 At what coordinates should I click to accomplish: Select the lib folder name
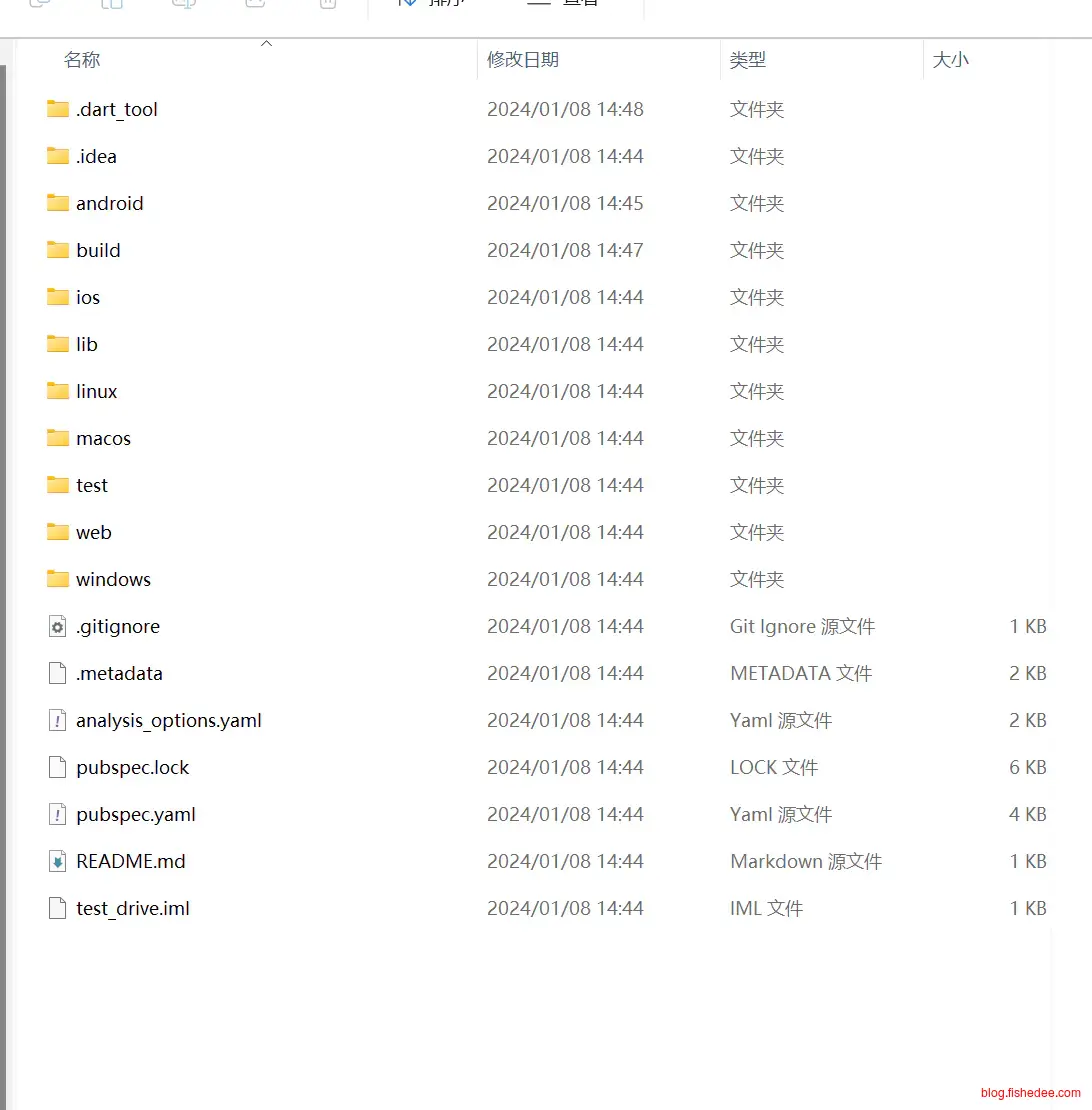pyautogui.click(x=87, y=344)
